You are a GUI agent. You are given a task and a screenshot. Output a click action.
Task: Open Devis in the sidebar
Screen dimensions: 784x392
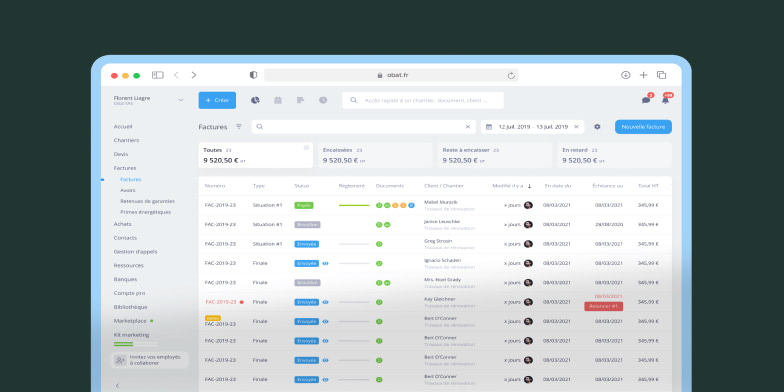[x=121, y=154]
